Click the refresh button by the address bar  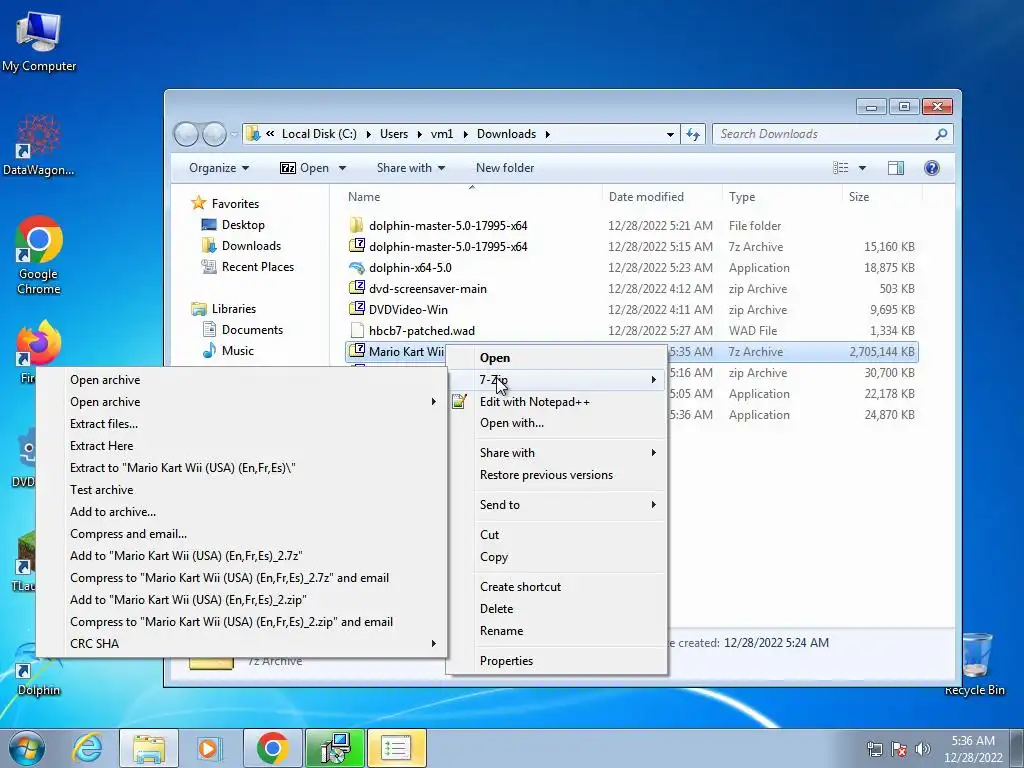[693, 134]
